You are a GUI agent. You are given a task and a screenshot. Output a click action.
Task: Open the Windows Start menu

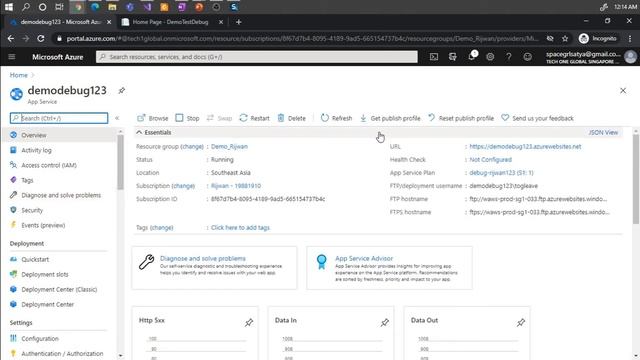click(x=9, y=7)
